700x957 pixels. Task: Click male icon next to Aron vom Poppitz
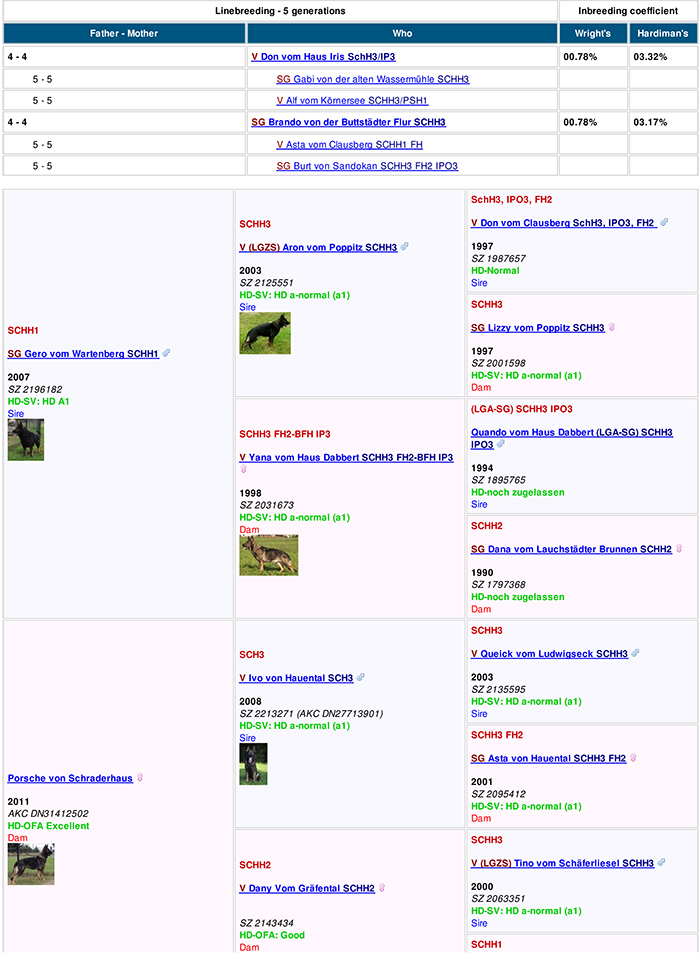coord(405,247)
